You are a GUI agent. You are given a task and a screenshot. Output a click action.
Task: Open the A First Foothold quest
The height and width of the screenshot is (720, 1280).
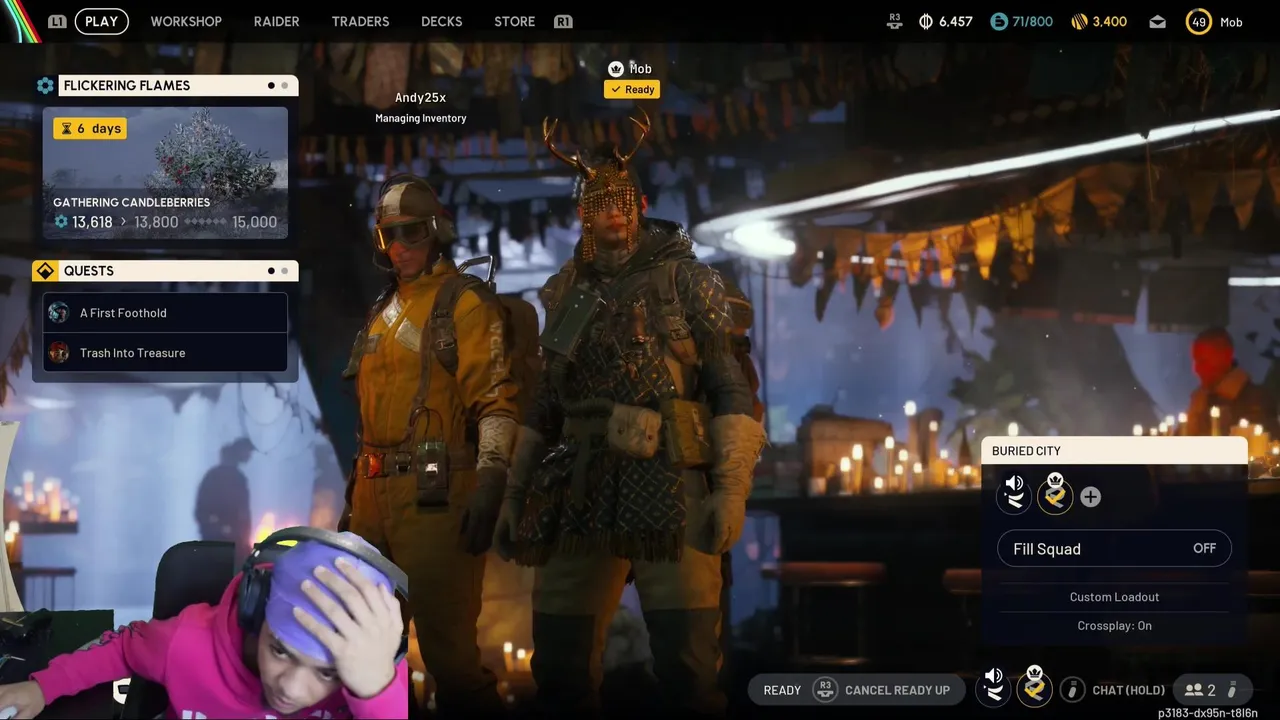coord(165,313)
